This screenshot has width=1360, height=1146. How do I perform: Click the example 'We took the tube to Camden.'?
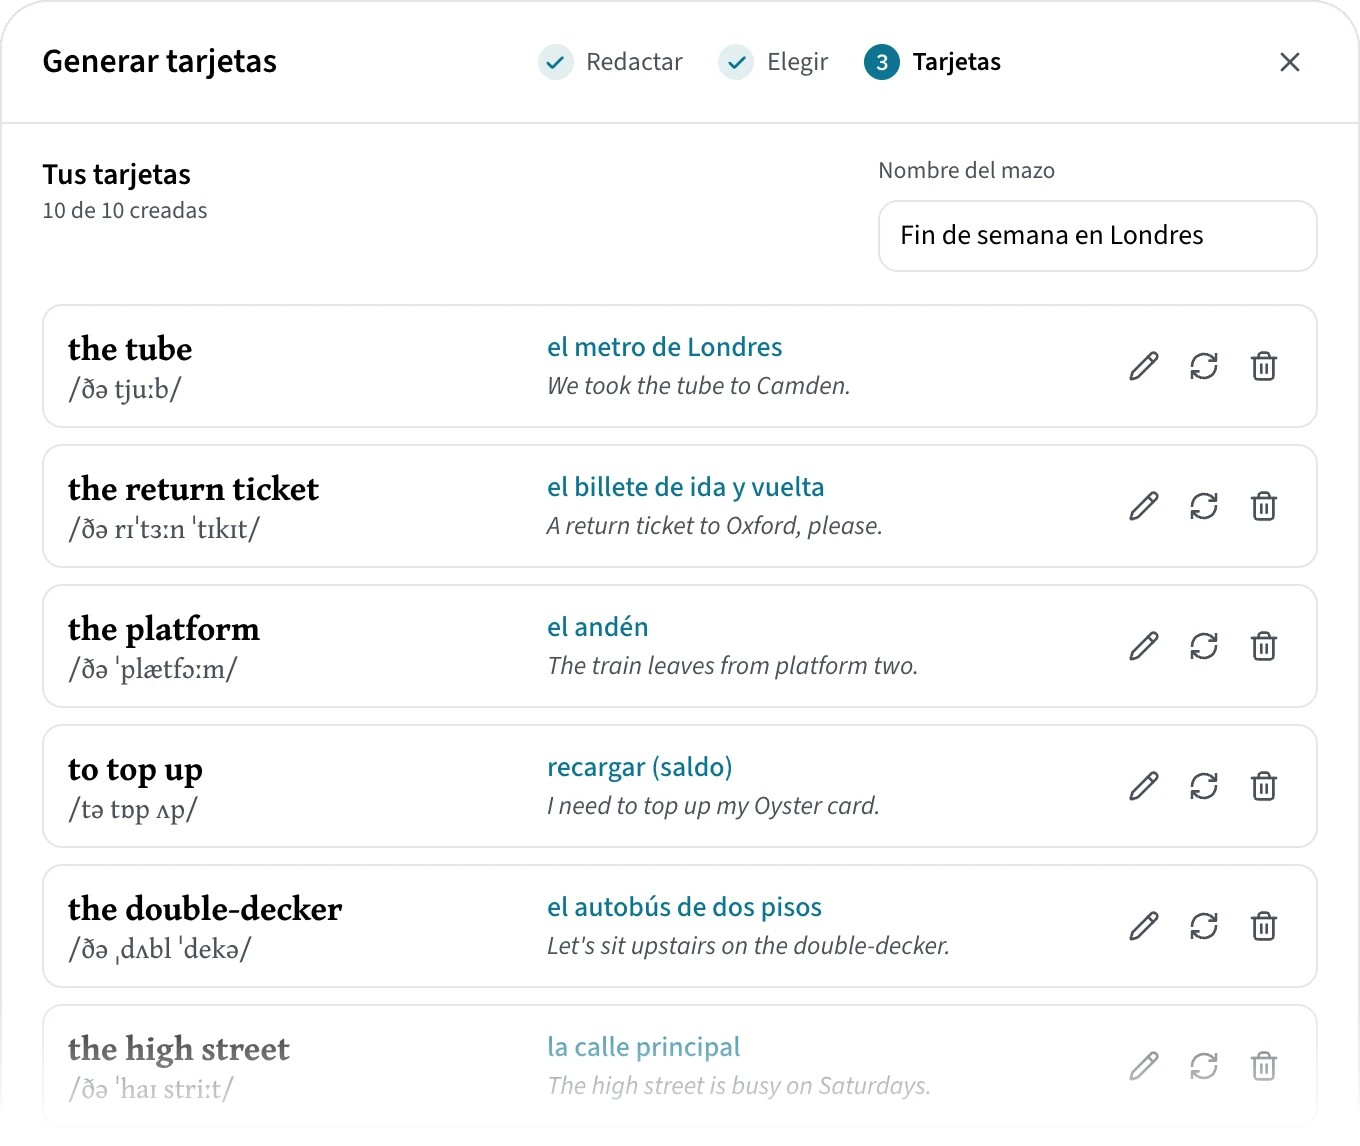pyautogui.click(x=698, y=386)
